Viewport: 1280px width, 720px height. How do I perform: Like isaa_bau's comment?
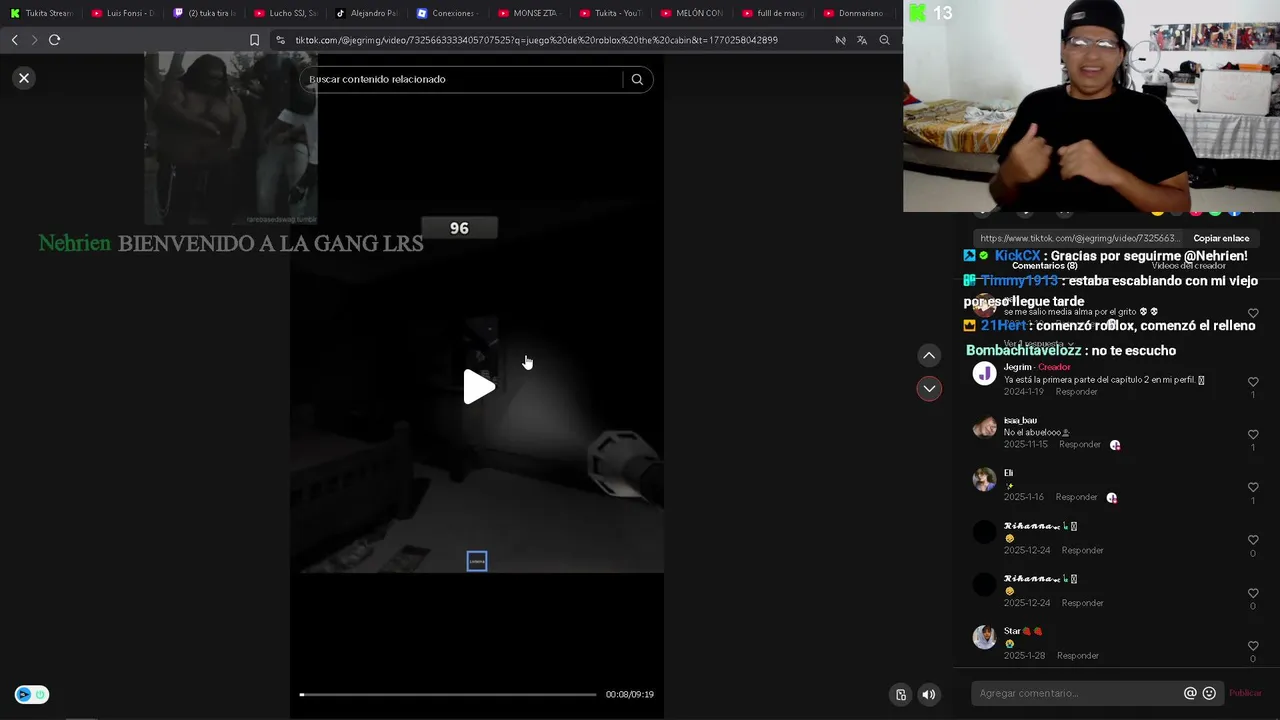click(x=1253, y=435)
